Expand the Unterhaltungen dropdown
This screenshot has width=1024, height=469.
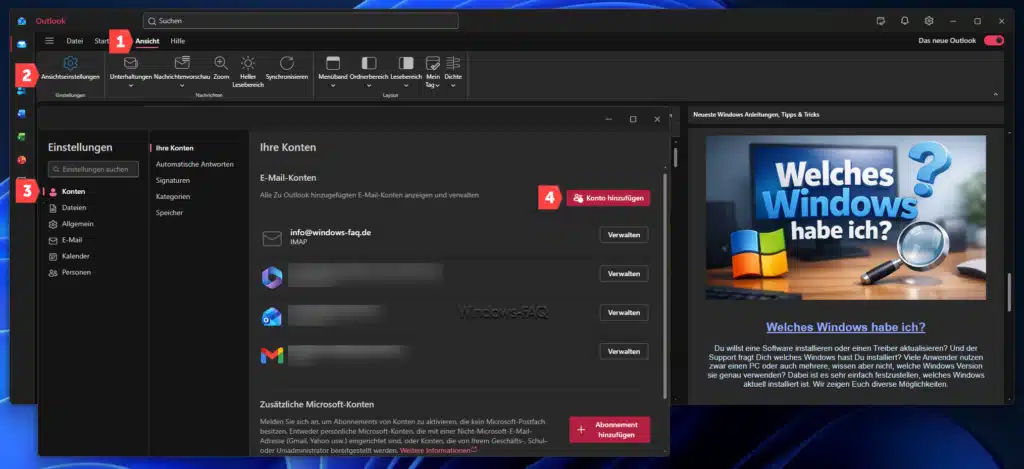[x=130, y=86]
